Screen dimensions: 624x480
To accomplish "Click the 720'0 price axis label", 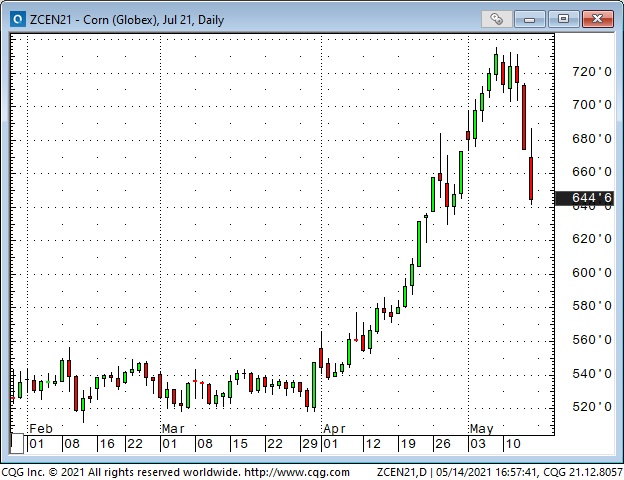I will coord(591,72).
